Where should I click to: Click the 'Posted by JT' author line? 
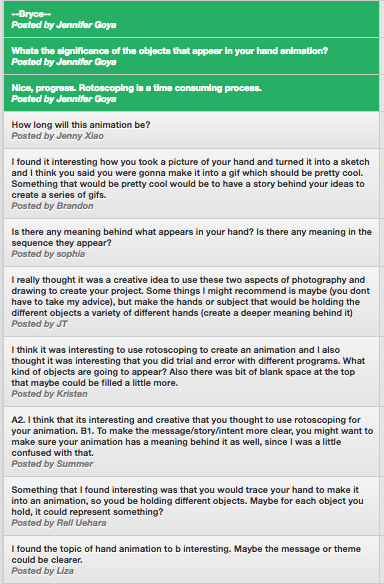coord(39,324)
